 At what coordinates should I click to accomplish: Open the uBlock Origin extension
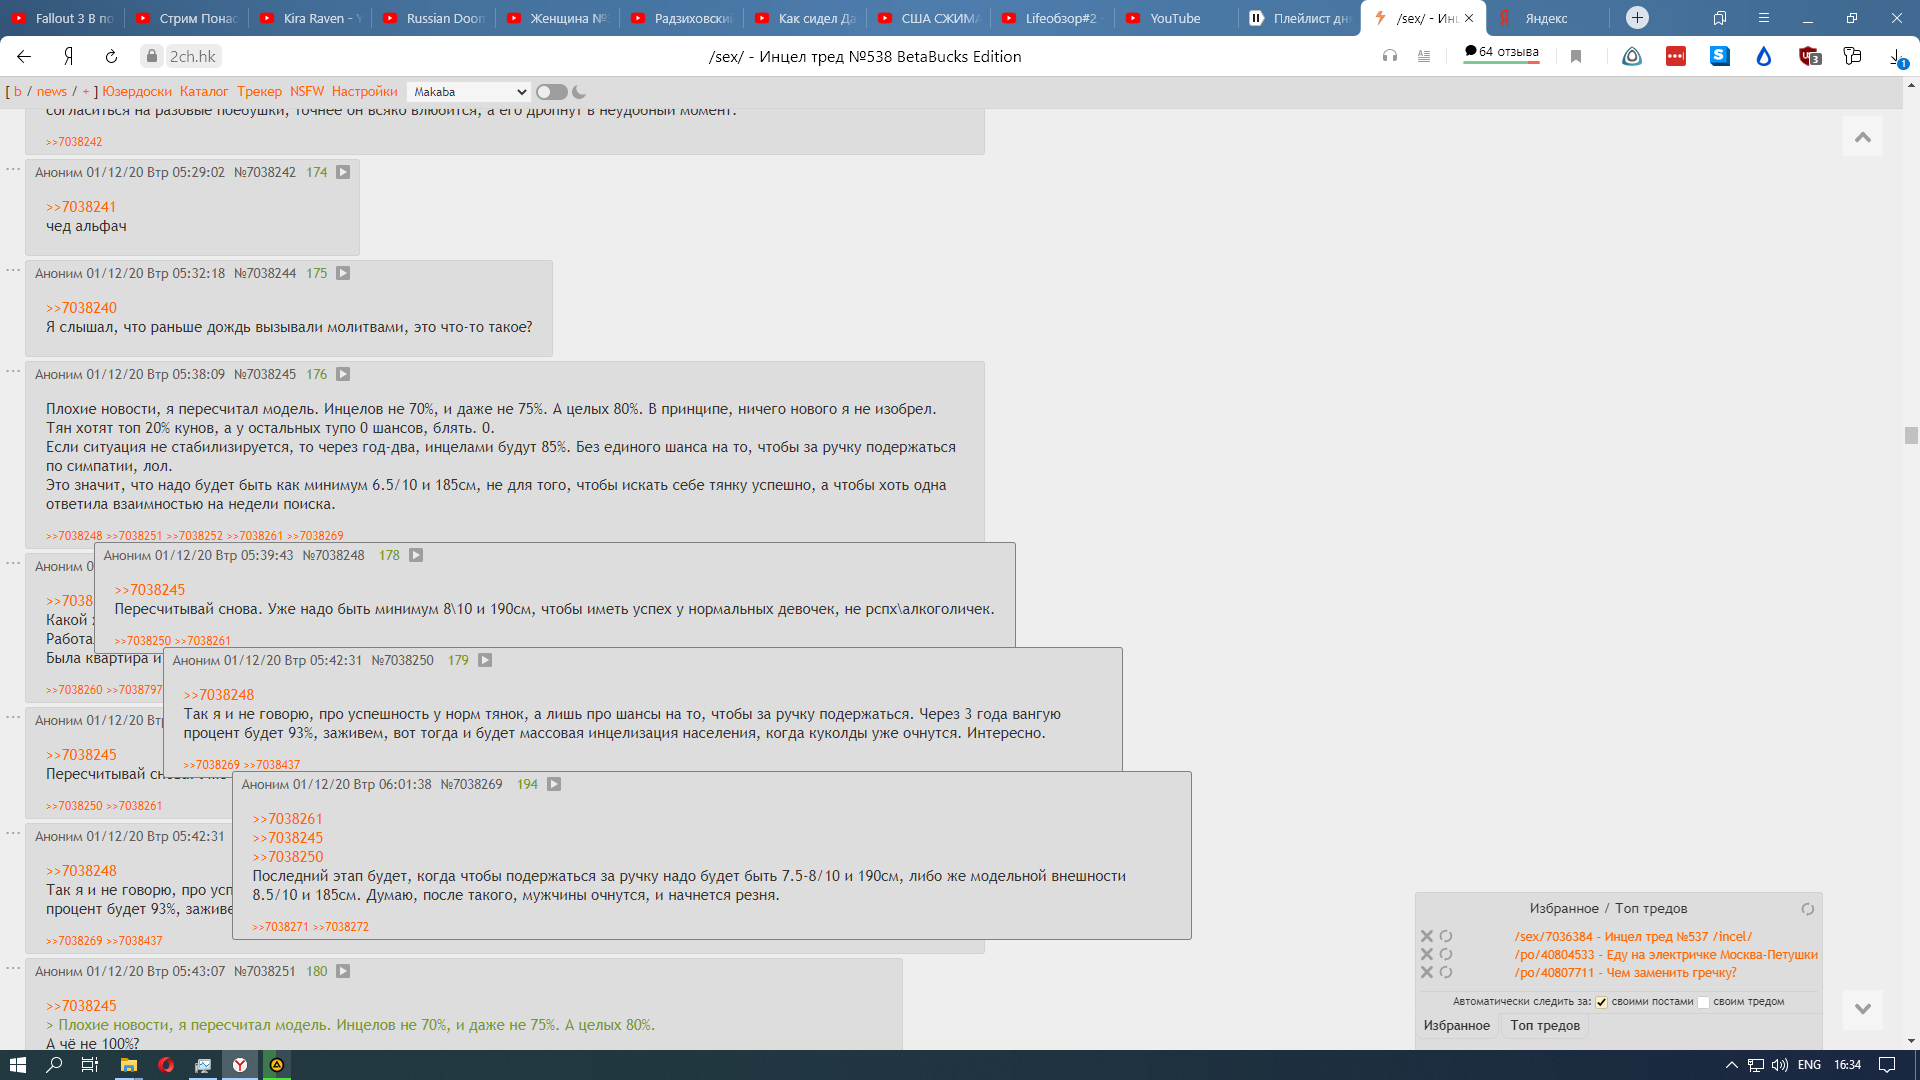point(1809,57)
